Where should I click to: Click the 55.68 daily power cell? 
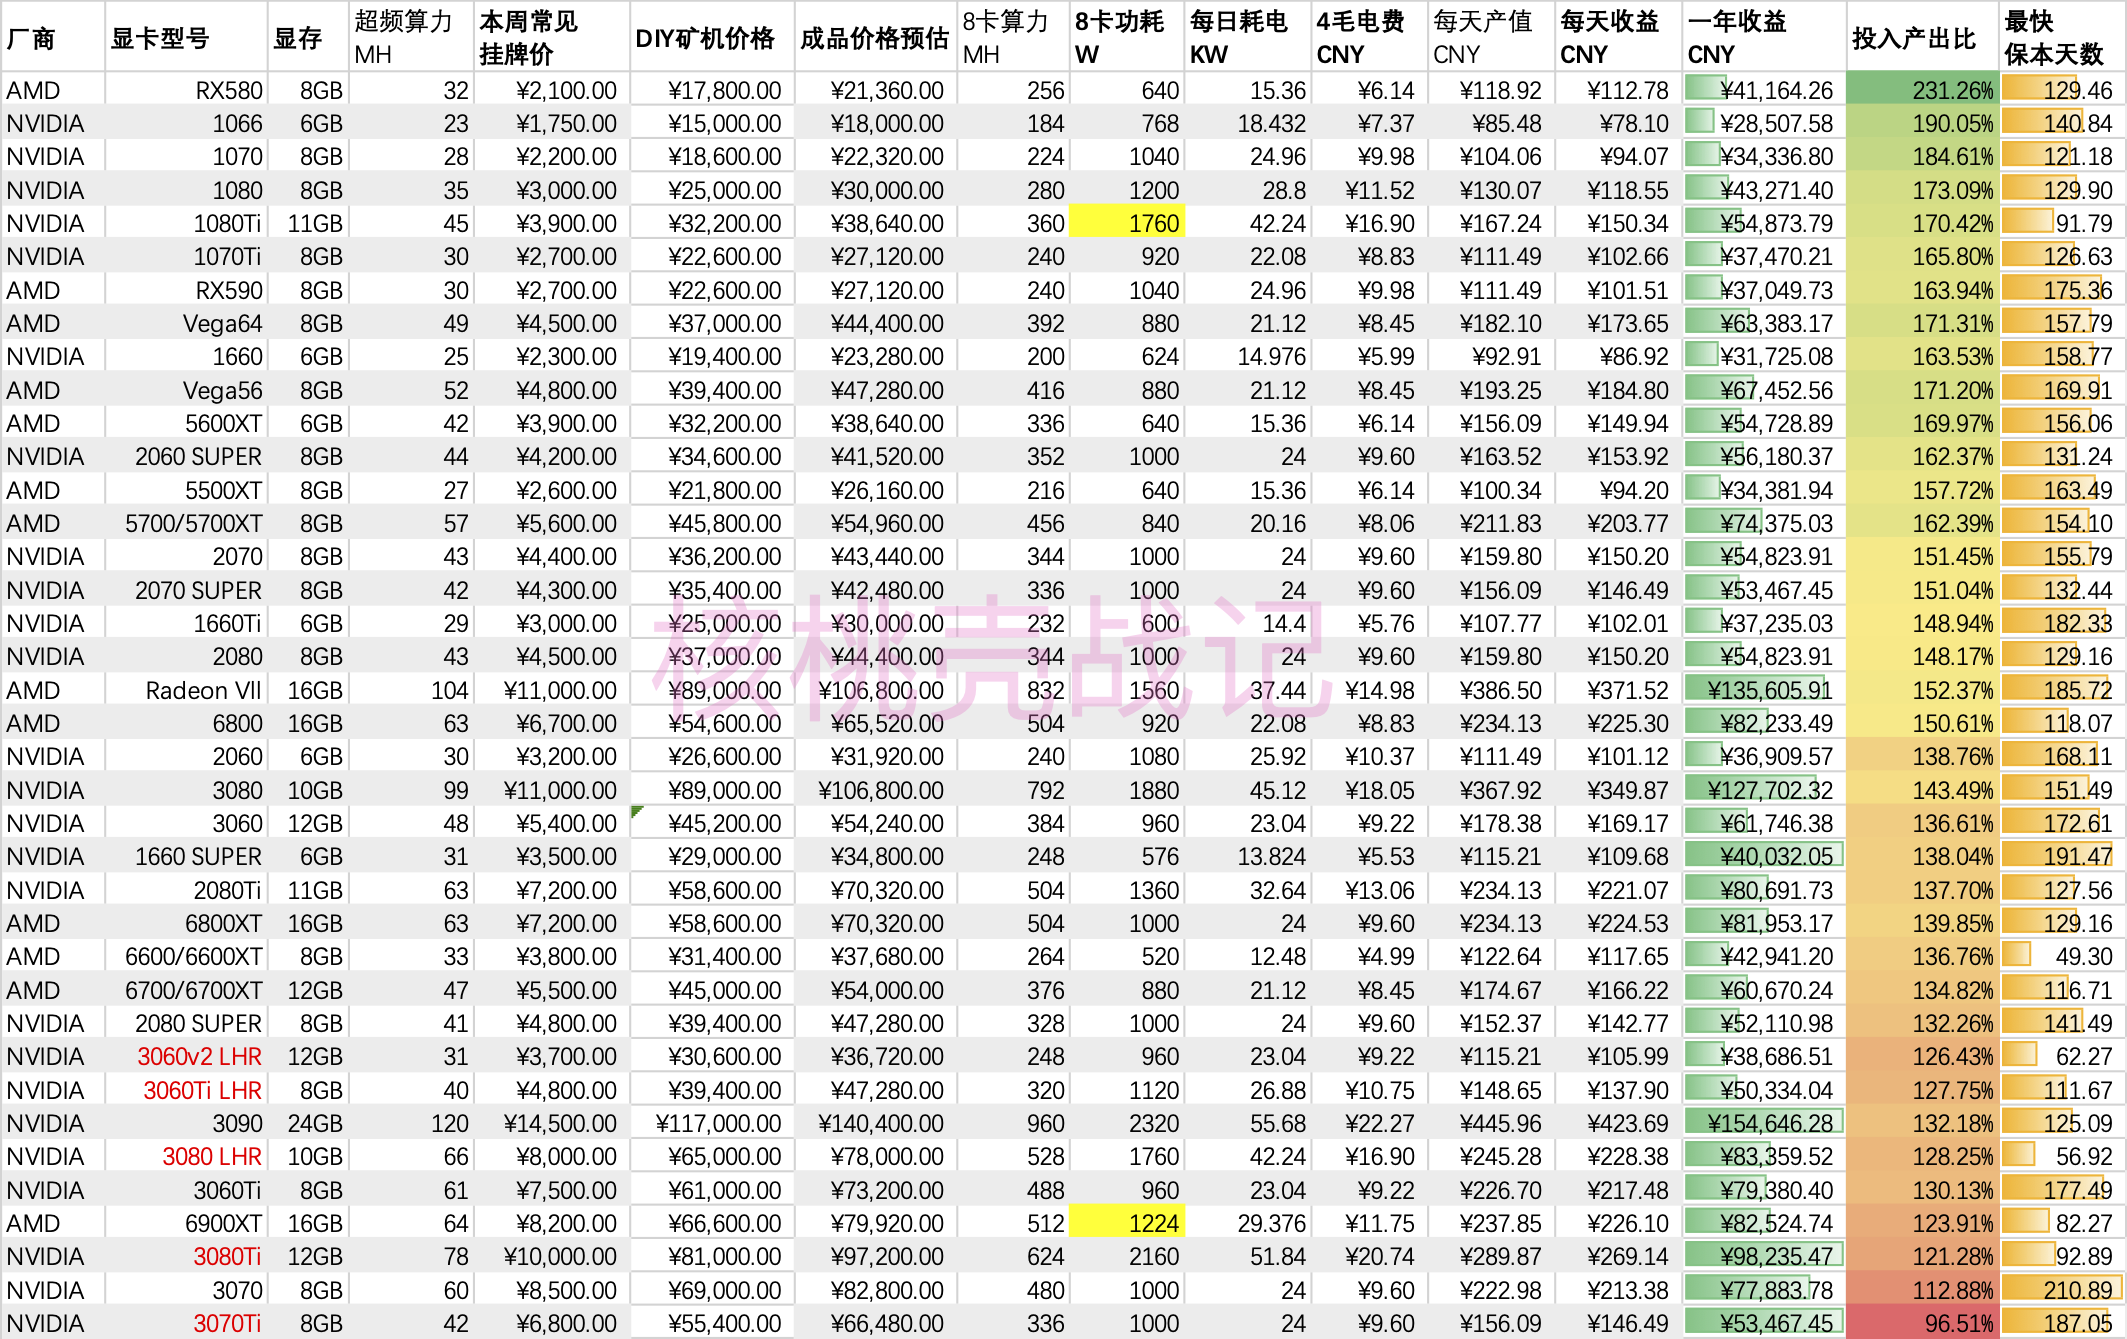1248,1123
